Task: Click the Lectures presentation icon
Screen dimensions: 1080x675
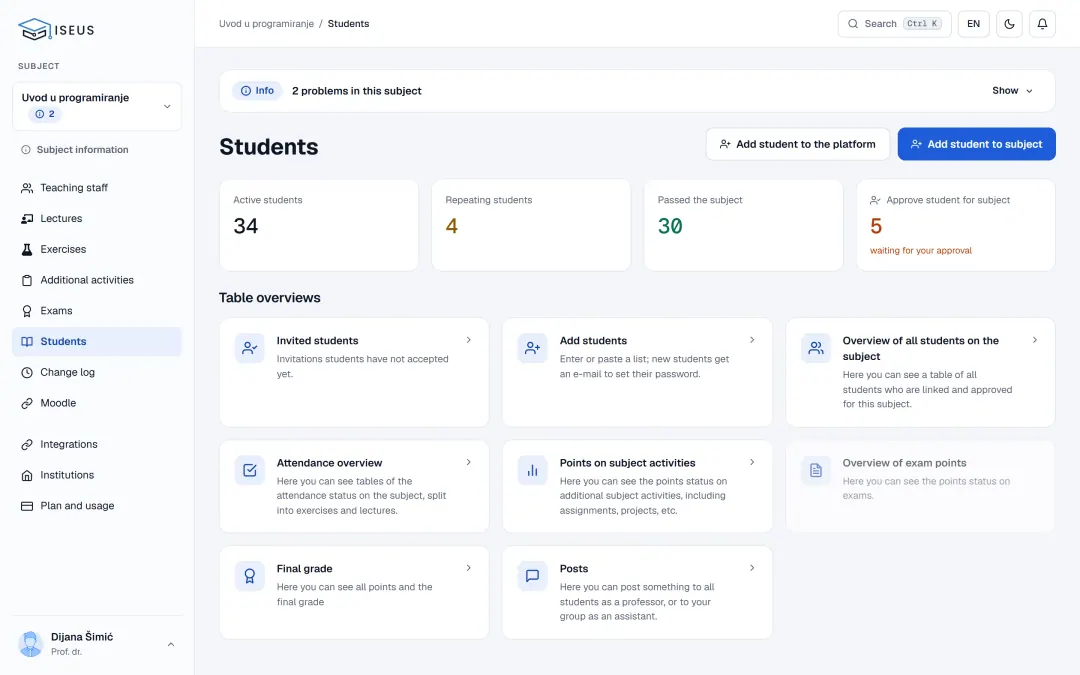Action: coord(27,218)
